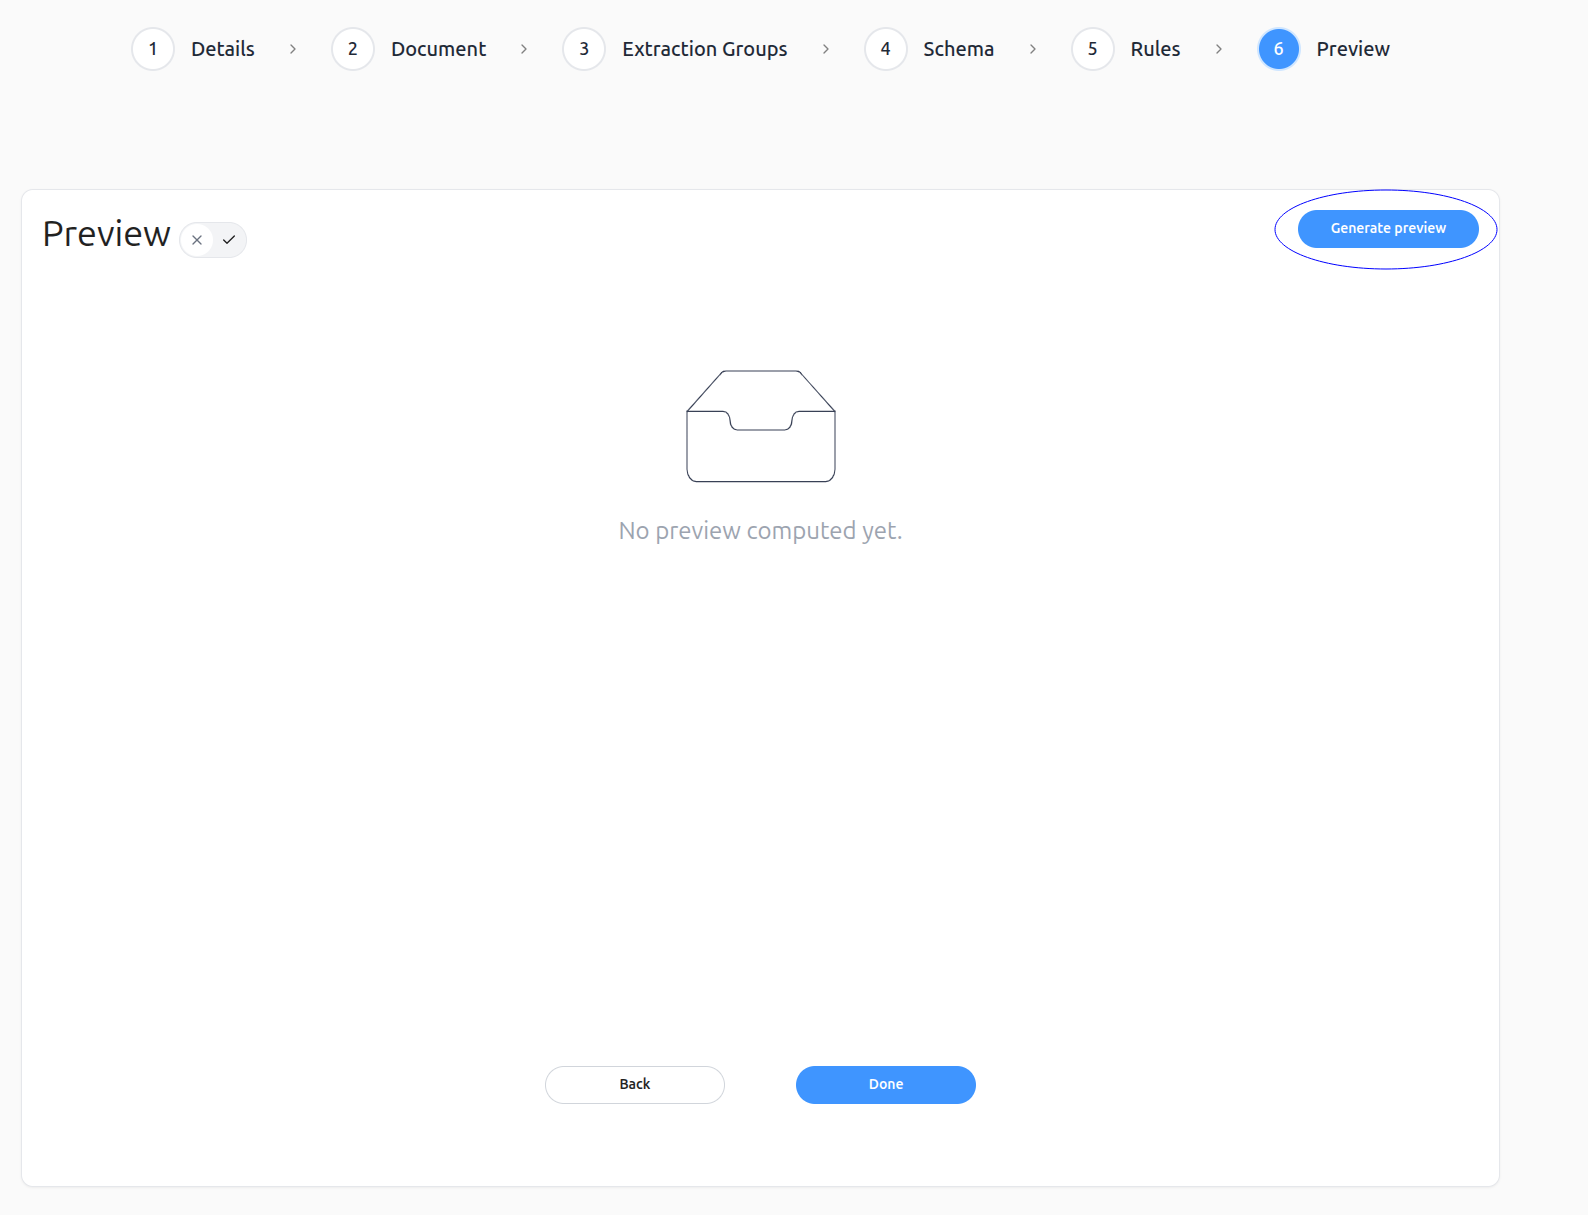Click the chevron arrow after Details
The image size is (1588, 1215).
pos(293,49)
